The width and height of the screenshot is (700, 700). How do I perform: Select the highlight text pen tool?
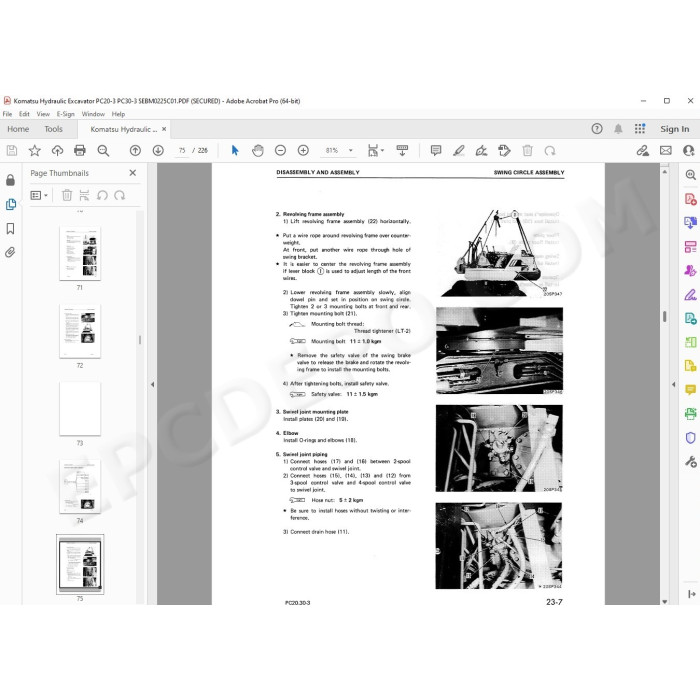(x=458, y=151)
